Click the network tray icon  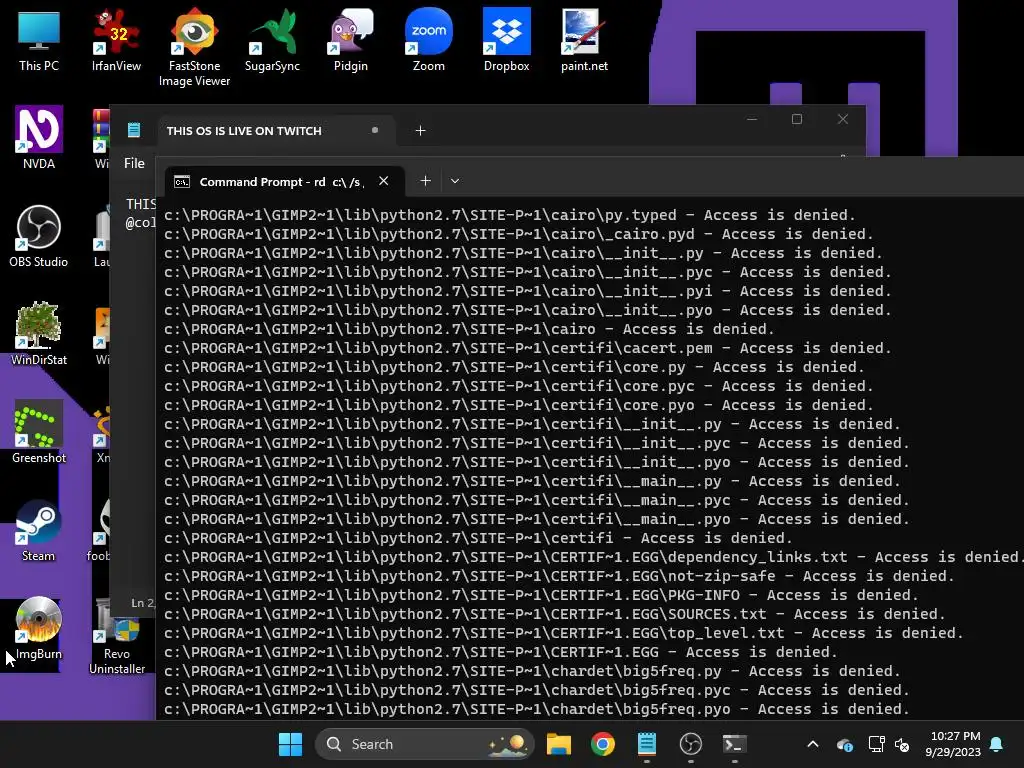[876, 744]
